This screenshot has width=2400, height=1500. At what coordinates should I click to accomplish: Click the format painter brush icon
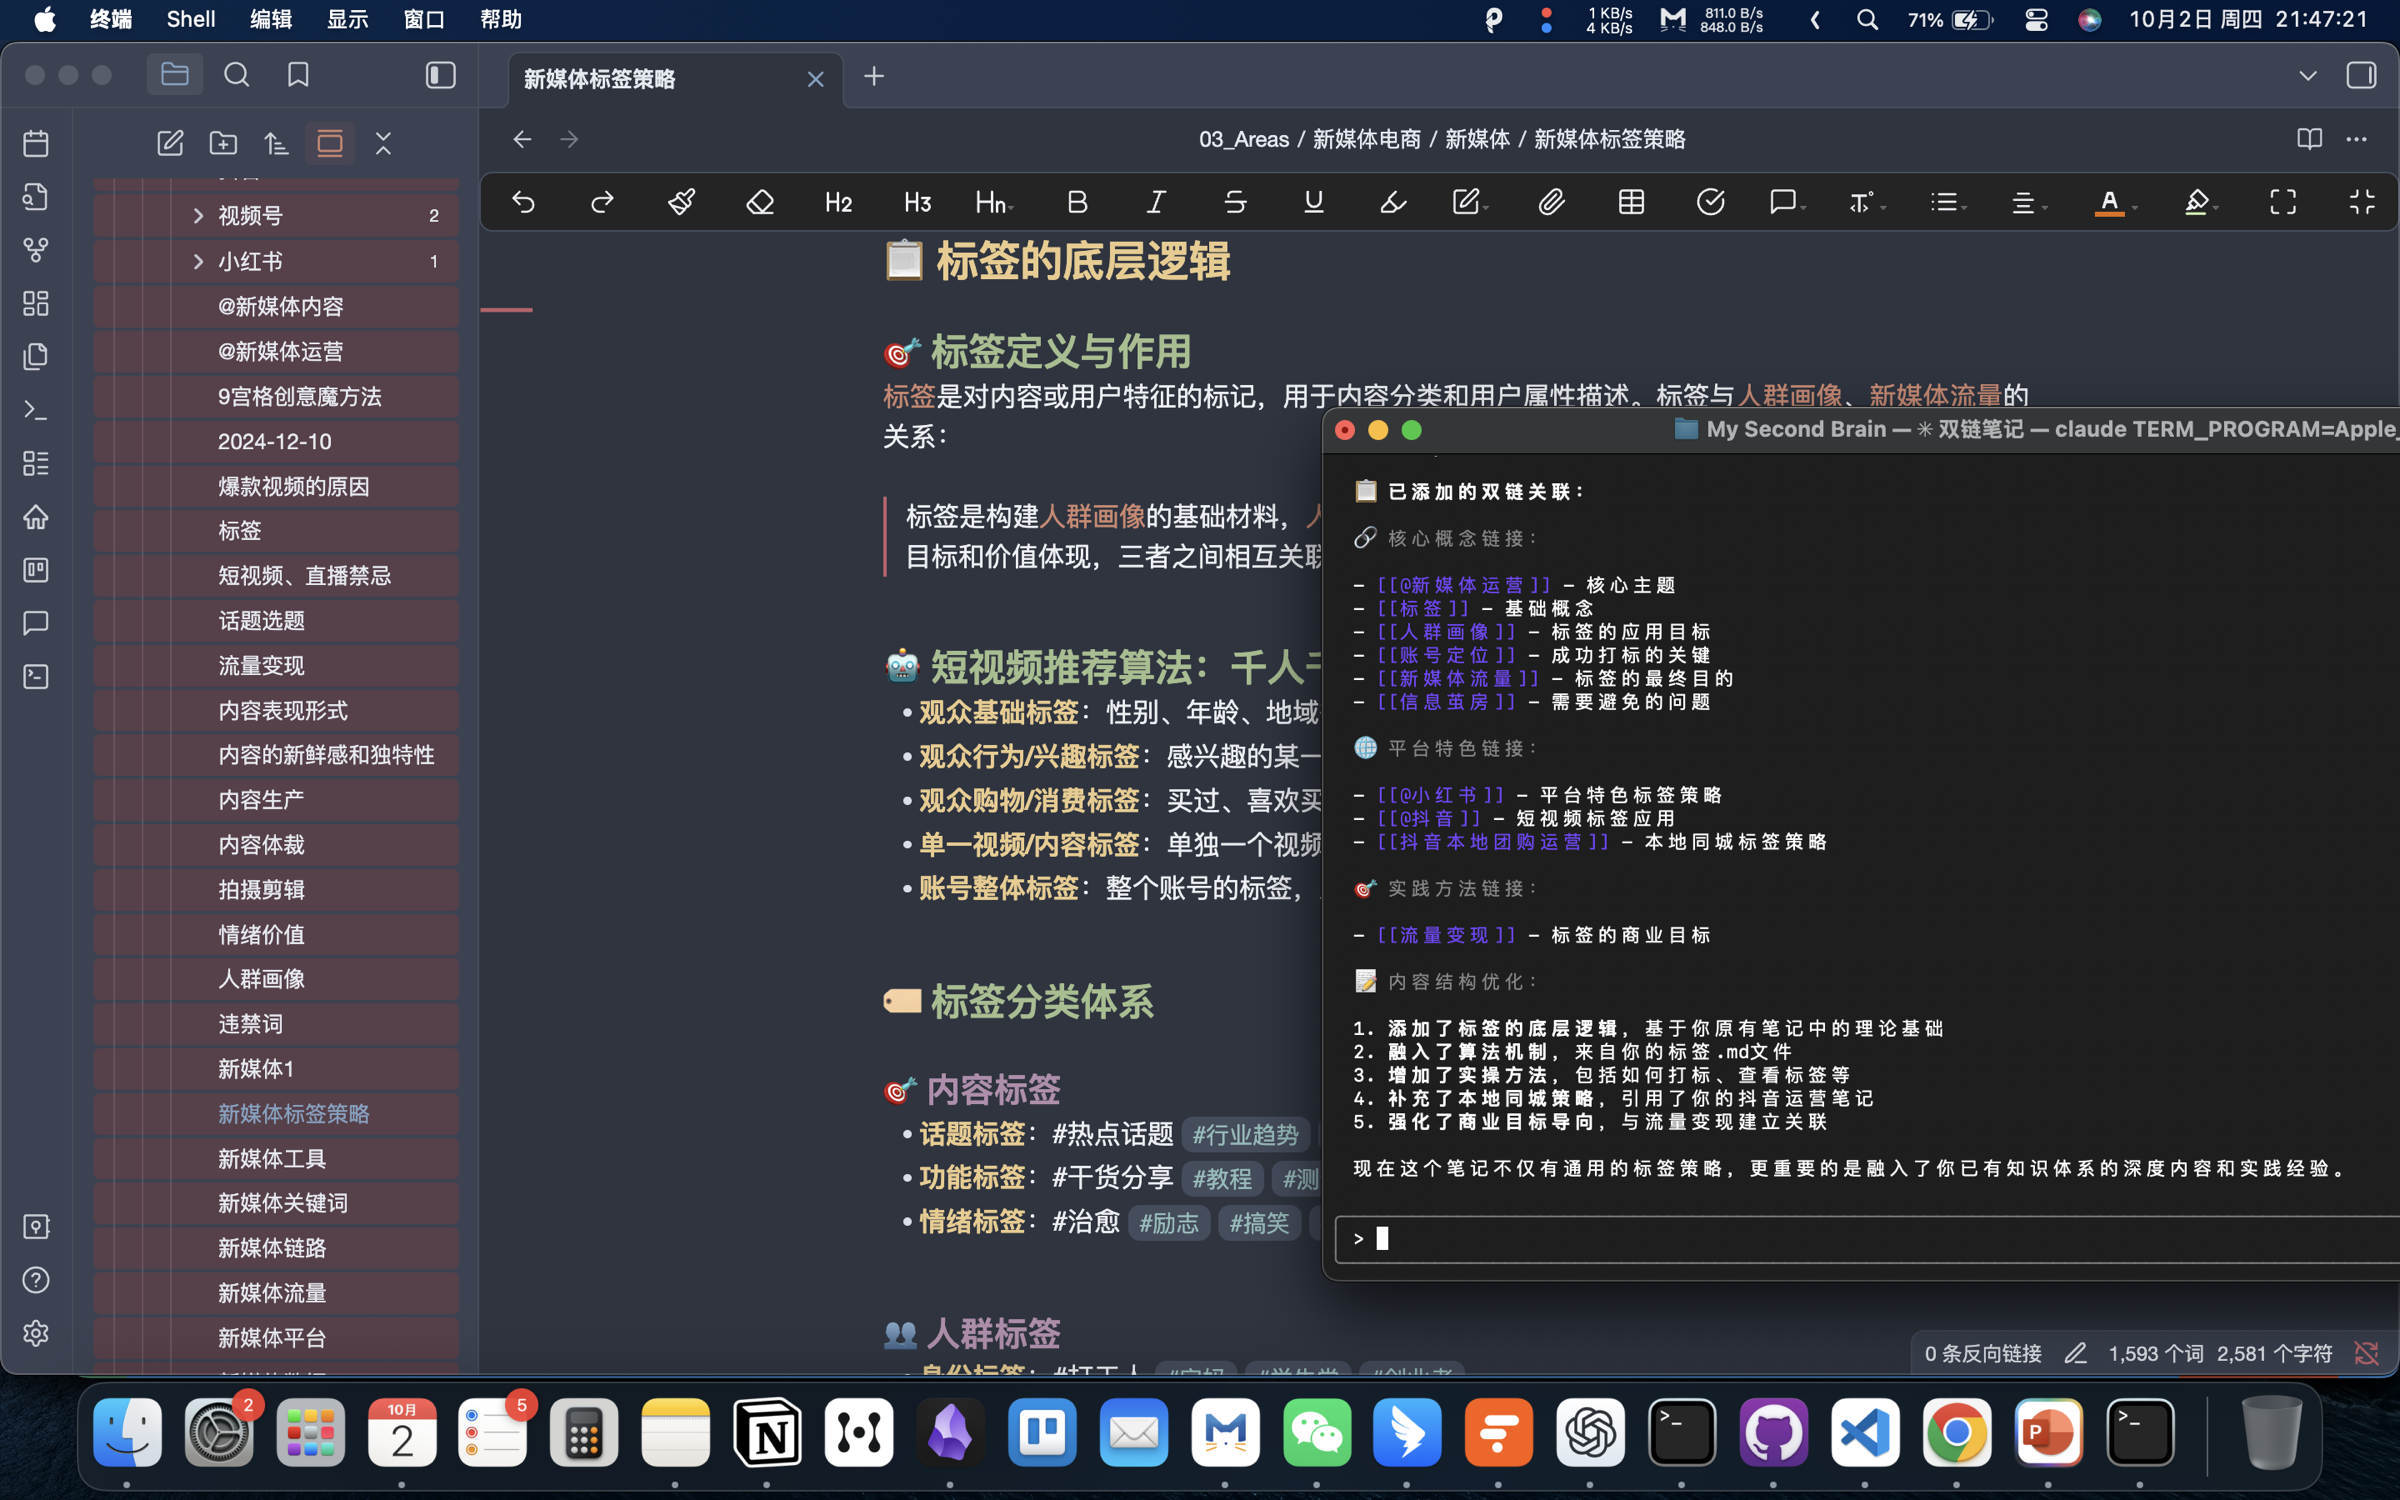pyautogui.click(x=681, y=202)
